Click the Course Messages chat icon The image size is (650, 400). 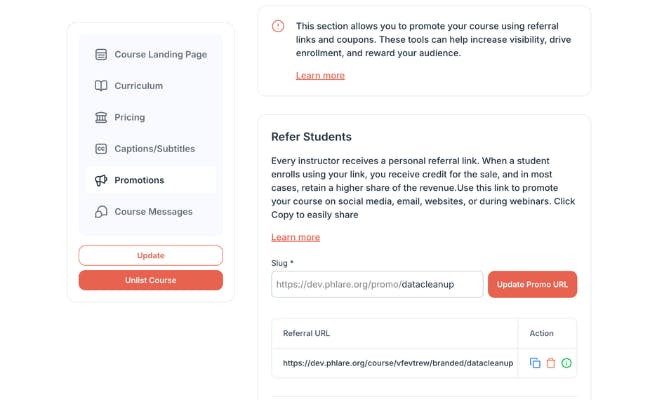[x=101, y=212]
